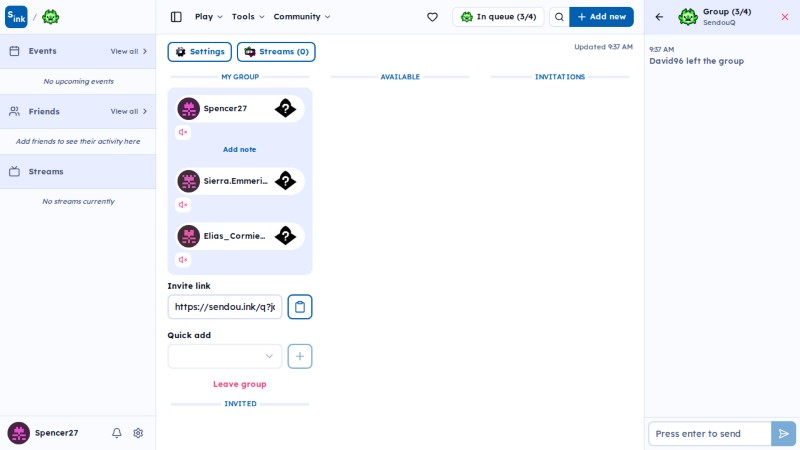The image size is (800, 450).
Task: Copy invite link with clipboard icon
Action: point(299,307)
